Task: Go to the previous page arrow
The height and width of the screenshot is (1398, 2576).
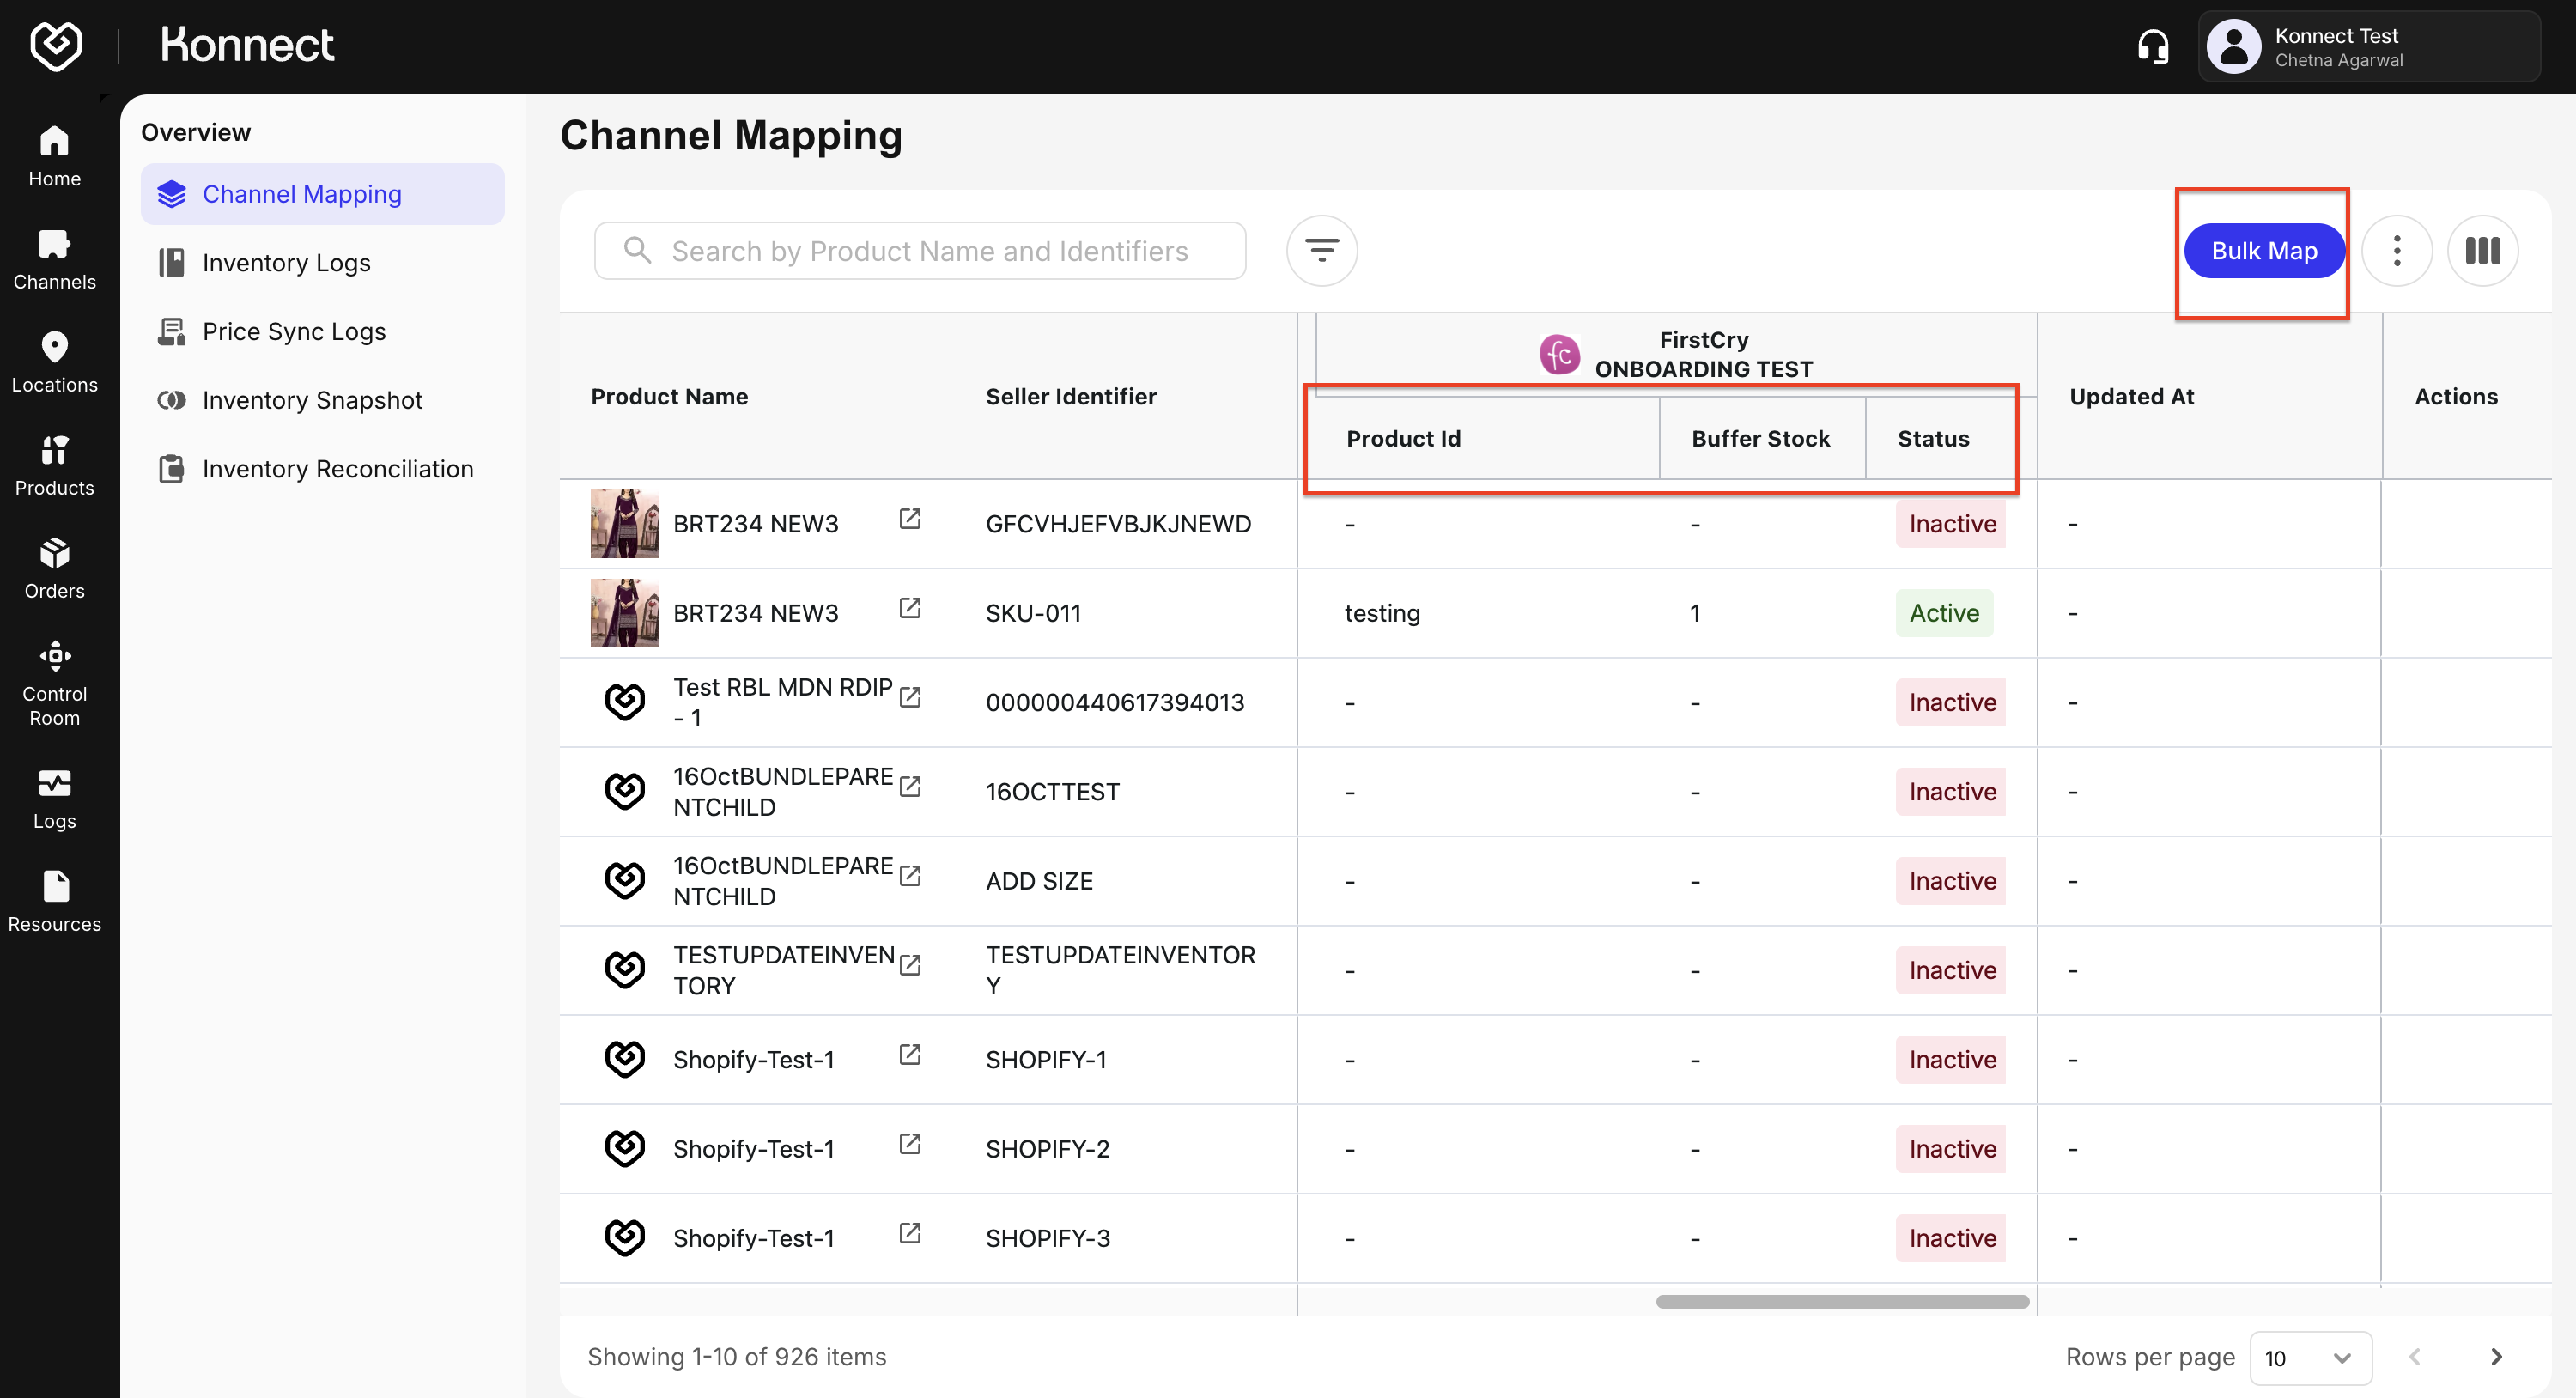Action: [2414, 1356]
